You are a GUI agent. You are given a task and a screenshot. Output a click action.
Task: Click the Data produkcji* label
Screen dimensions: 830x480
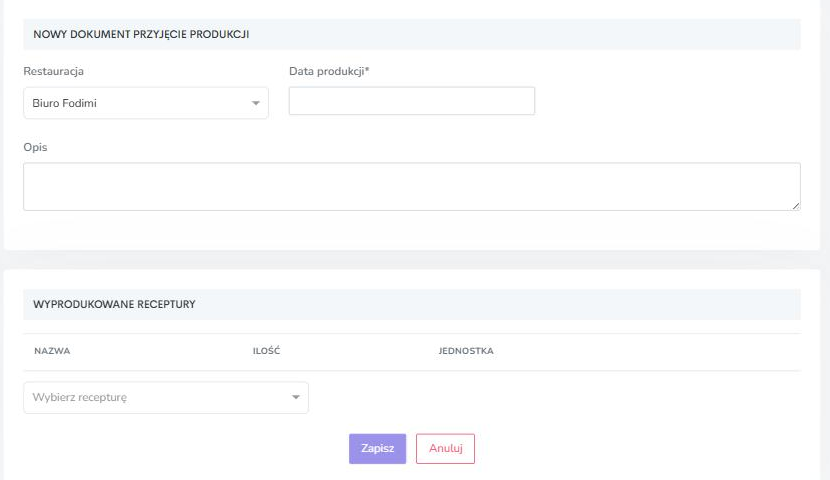tap(329, 71)
